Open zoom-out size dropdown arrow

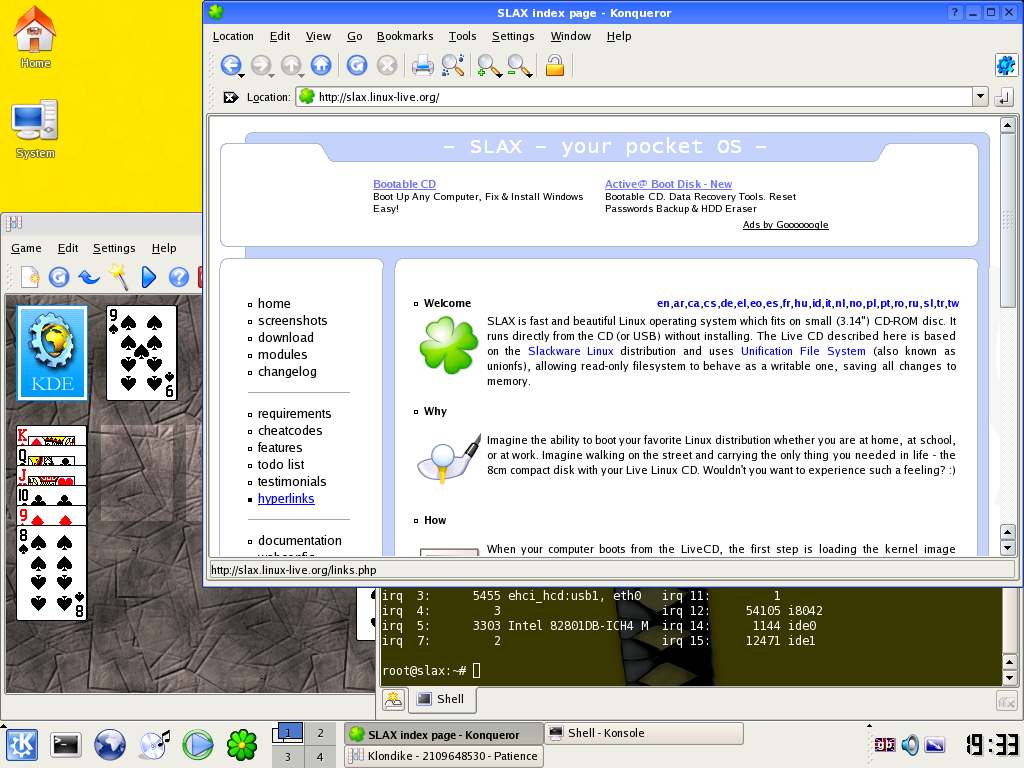tap(529, 75)
